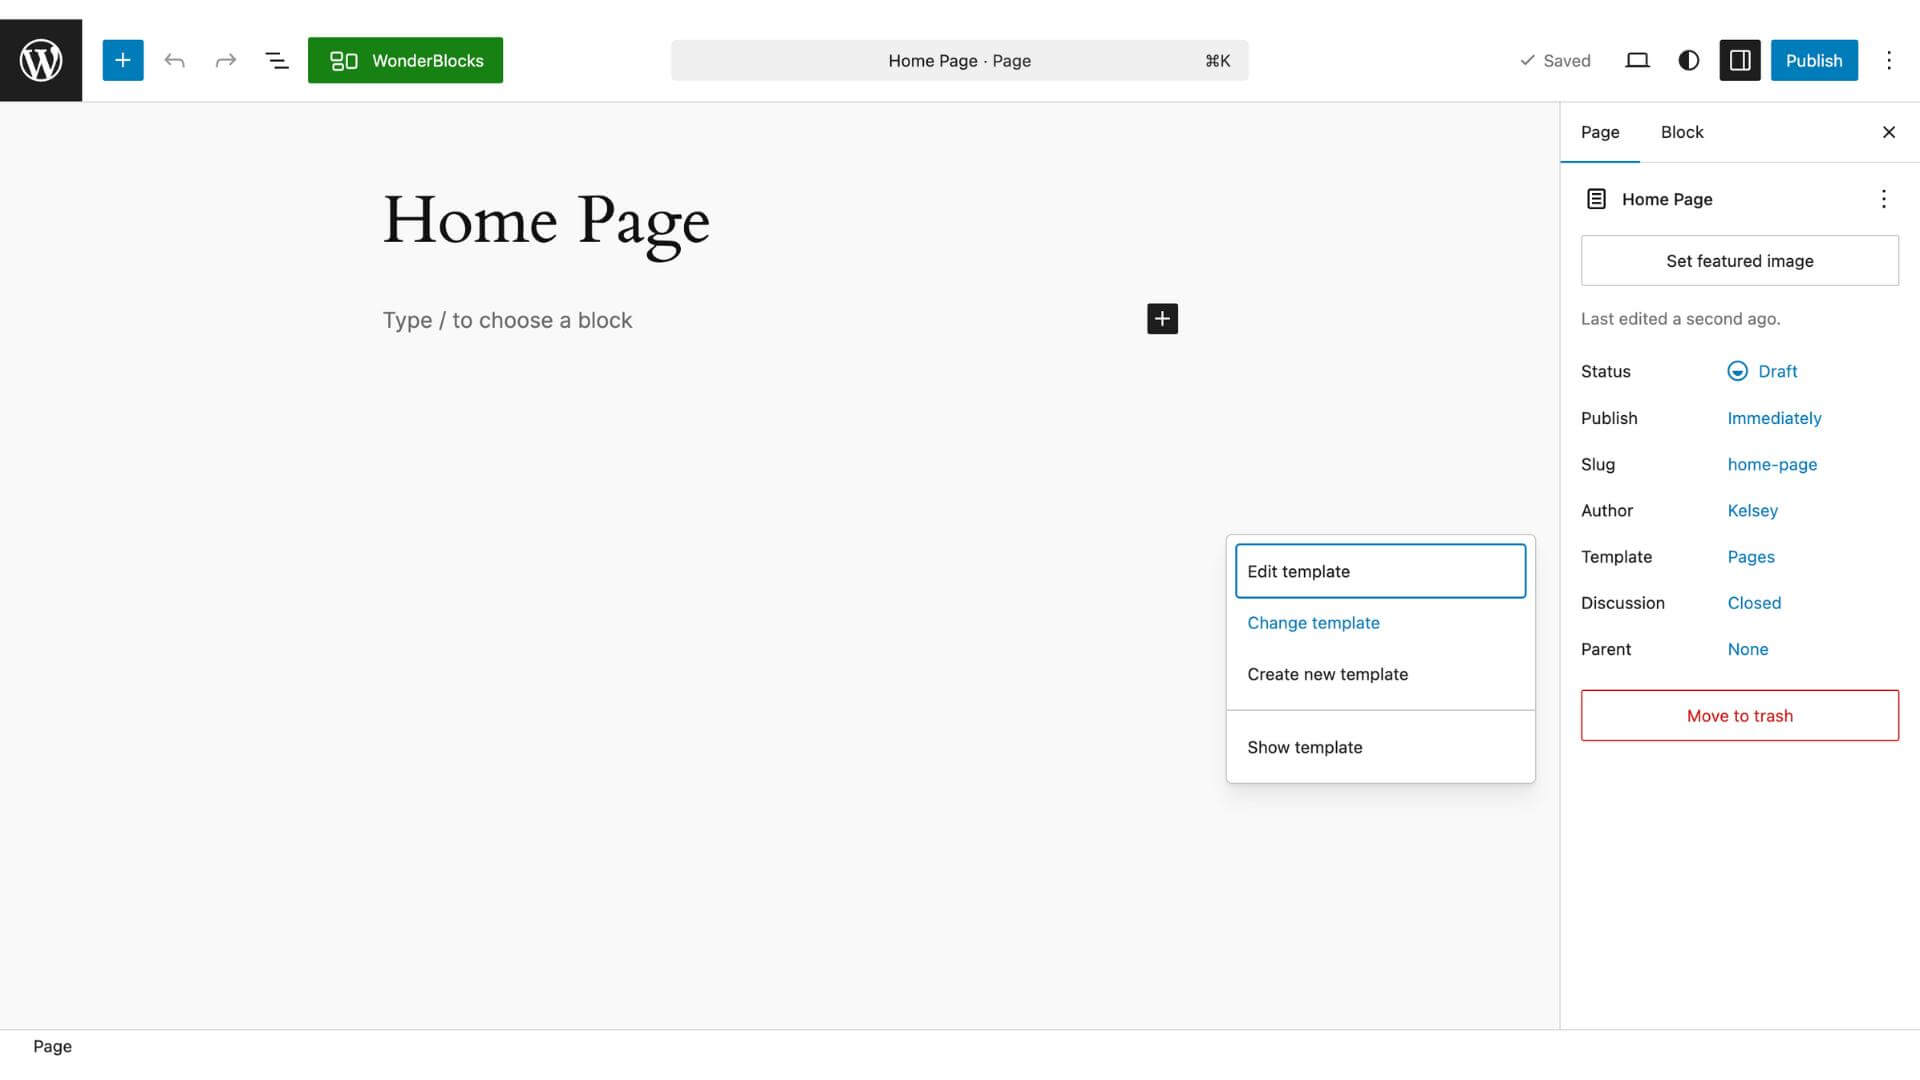
Task: Toggle the Settings sidebar panel
Action: [1739, 60]
